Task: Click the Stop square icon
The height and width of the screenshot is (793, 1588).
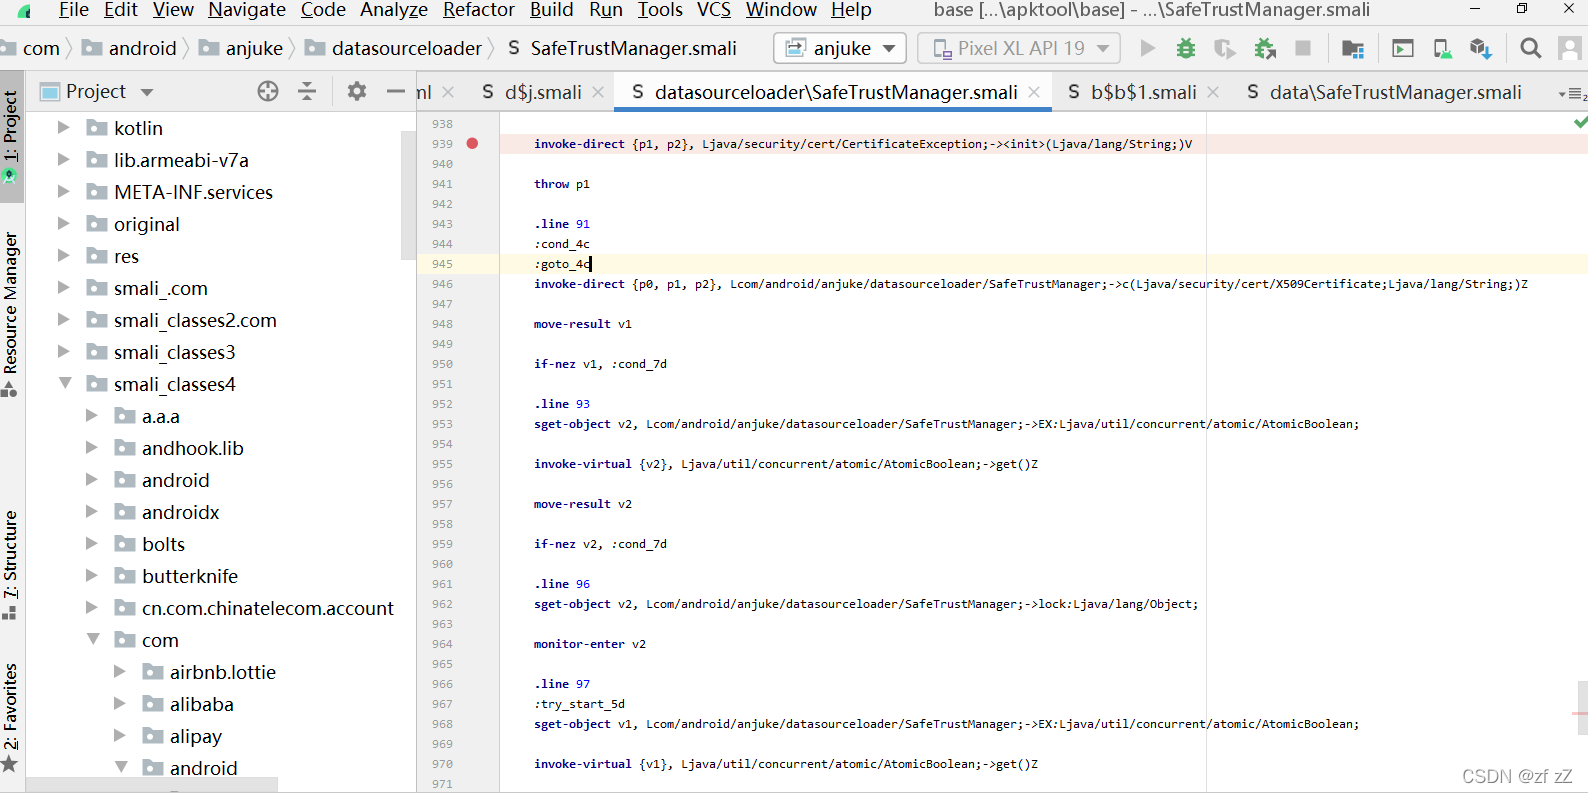Action: pos(1303,48)
